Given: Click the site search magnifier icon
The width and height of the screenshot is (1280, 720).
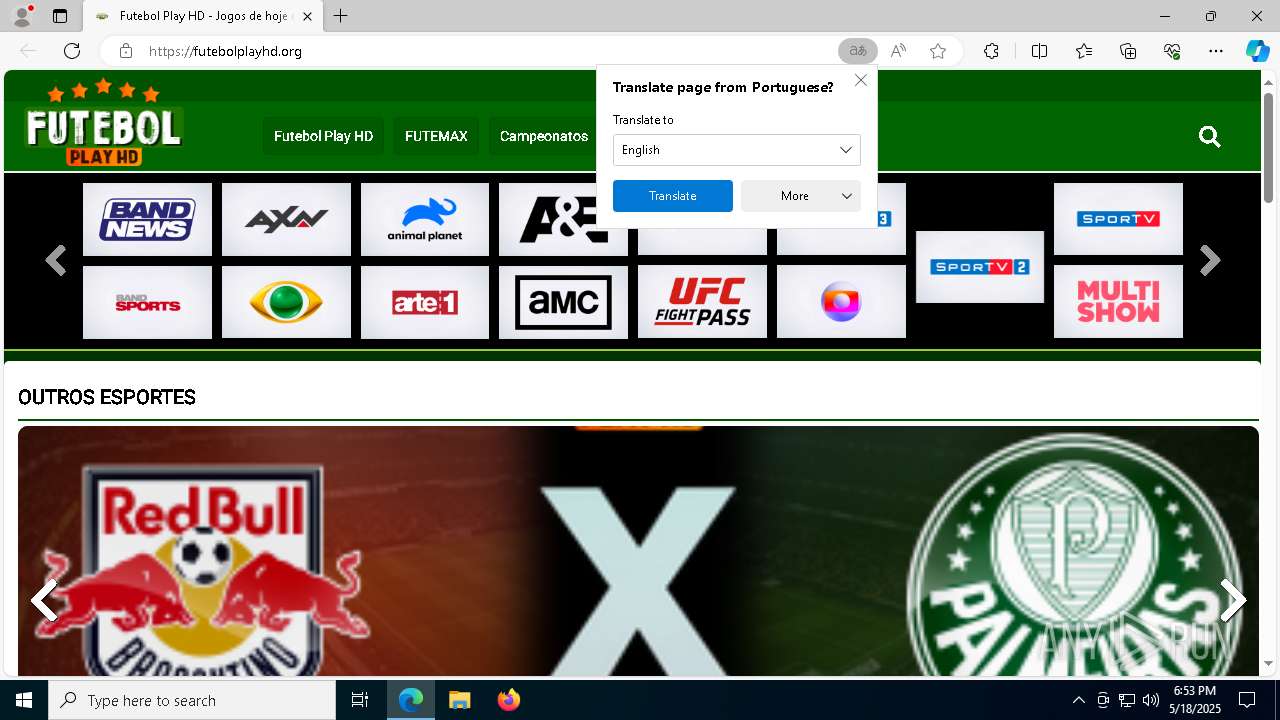Looking at the screenshot, I should [x=1210, y=137].
